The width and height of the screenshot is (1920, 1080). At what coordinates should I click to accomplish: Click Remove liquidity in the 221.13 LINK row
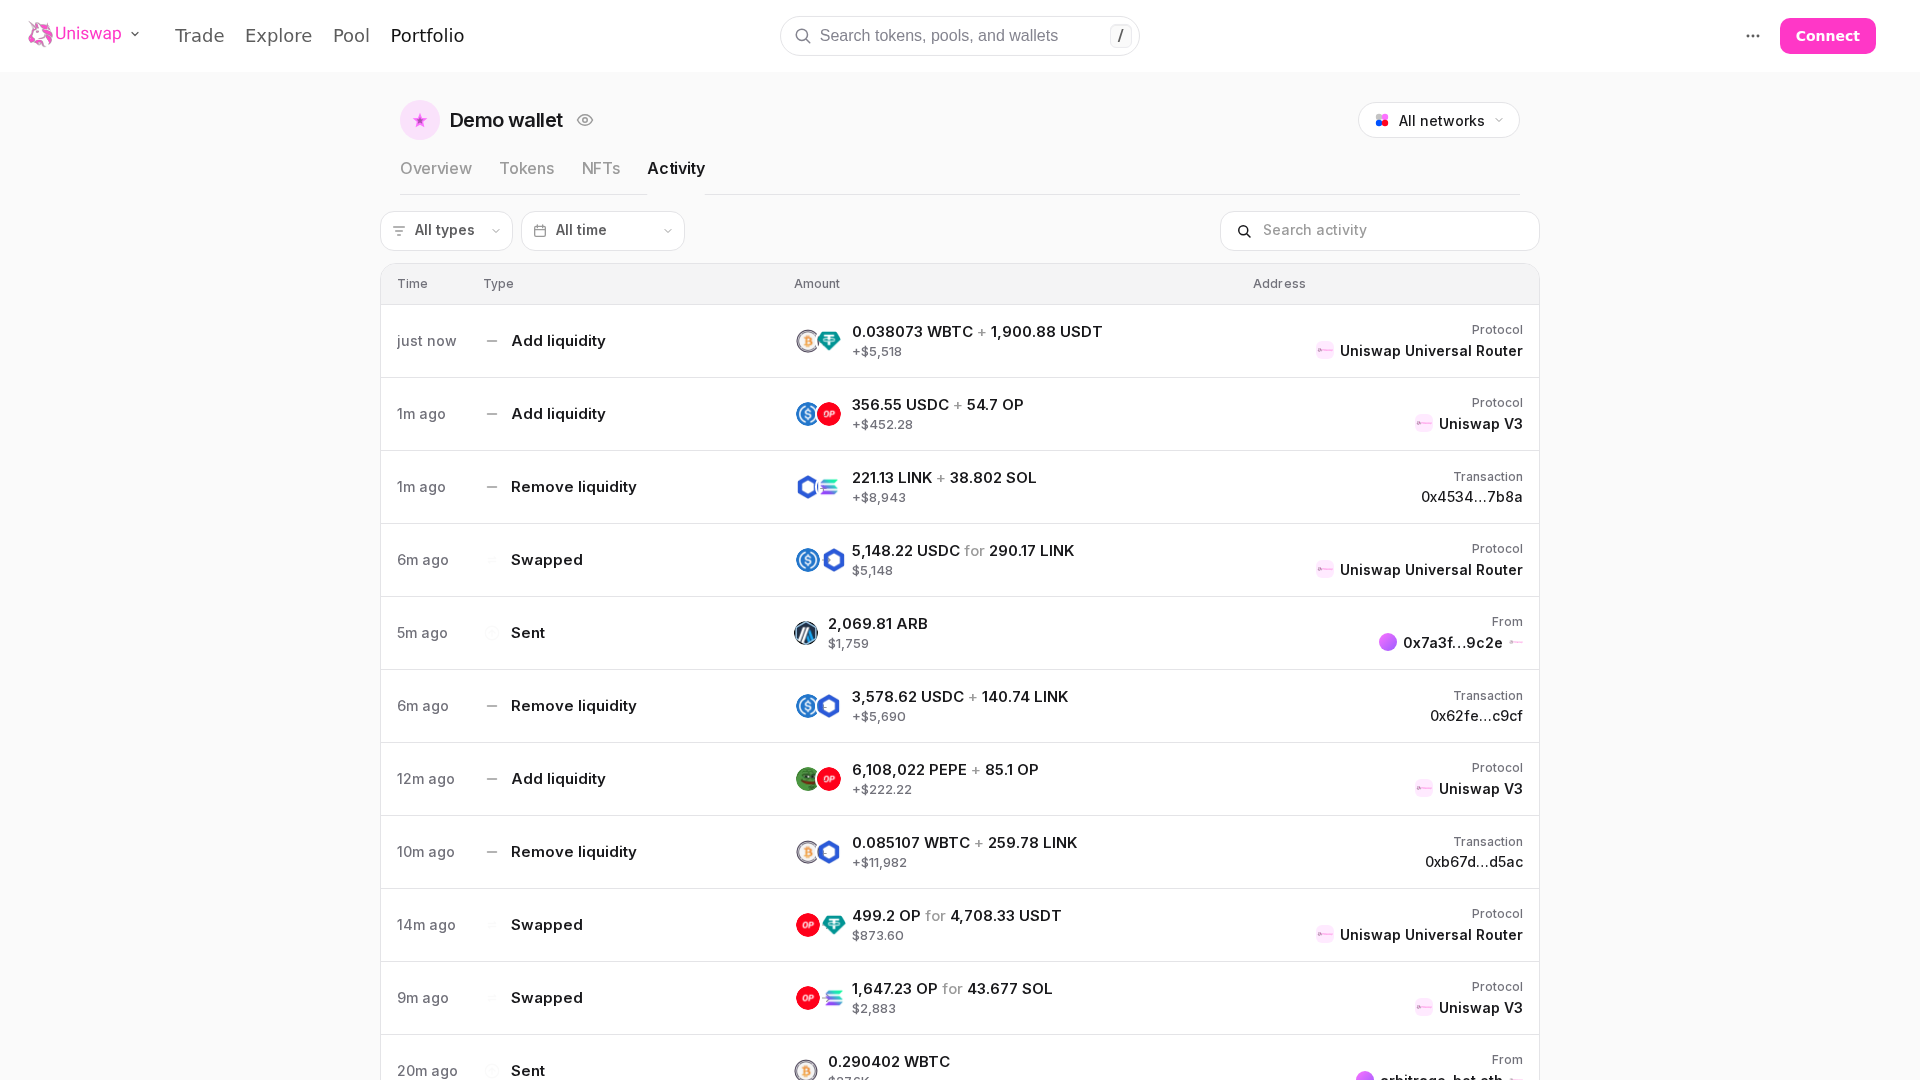click(x=573, y=487)
